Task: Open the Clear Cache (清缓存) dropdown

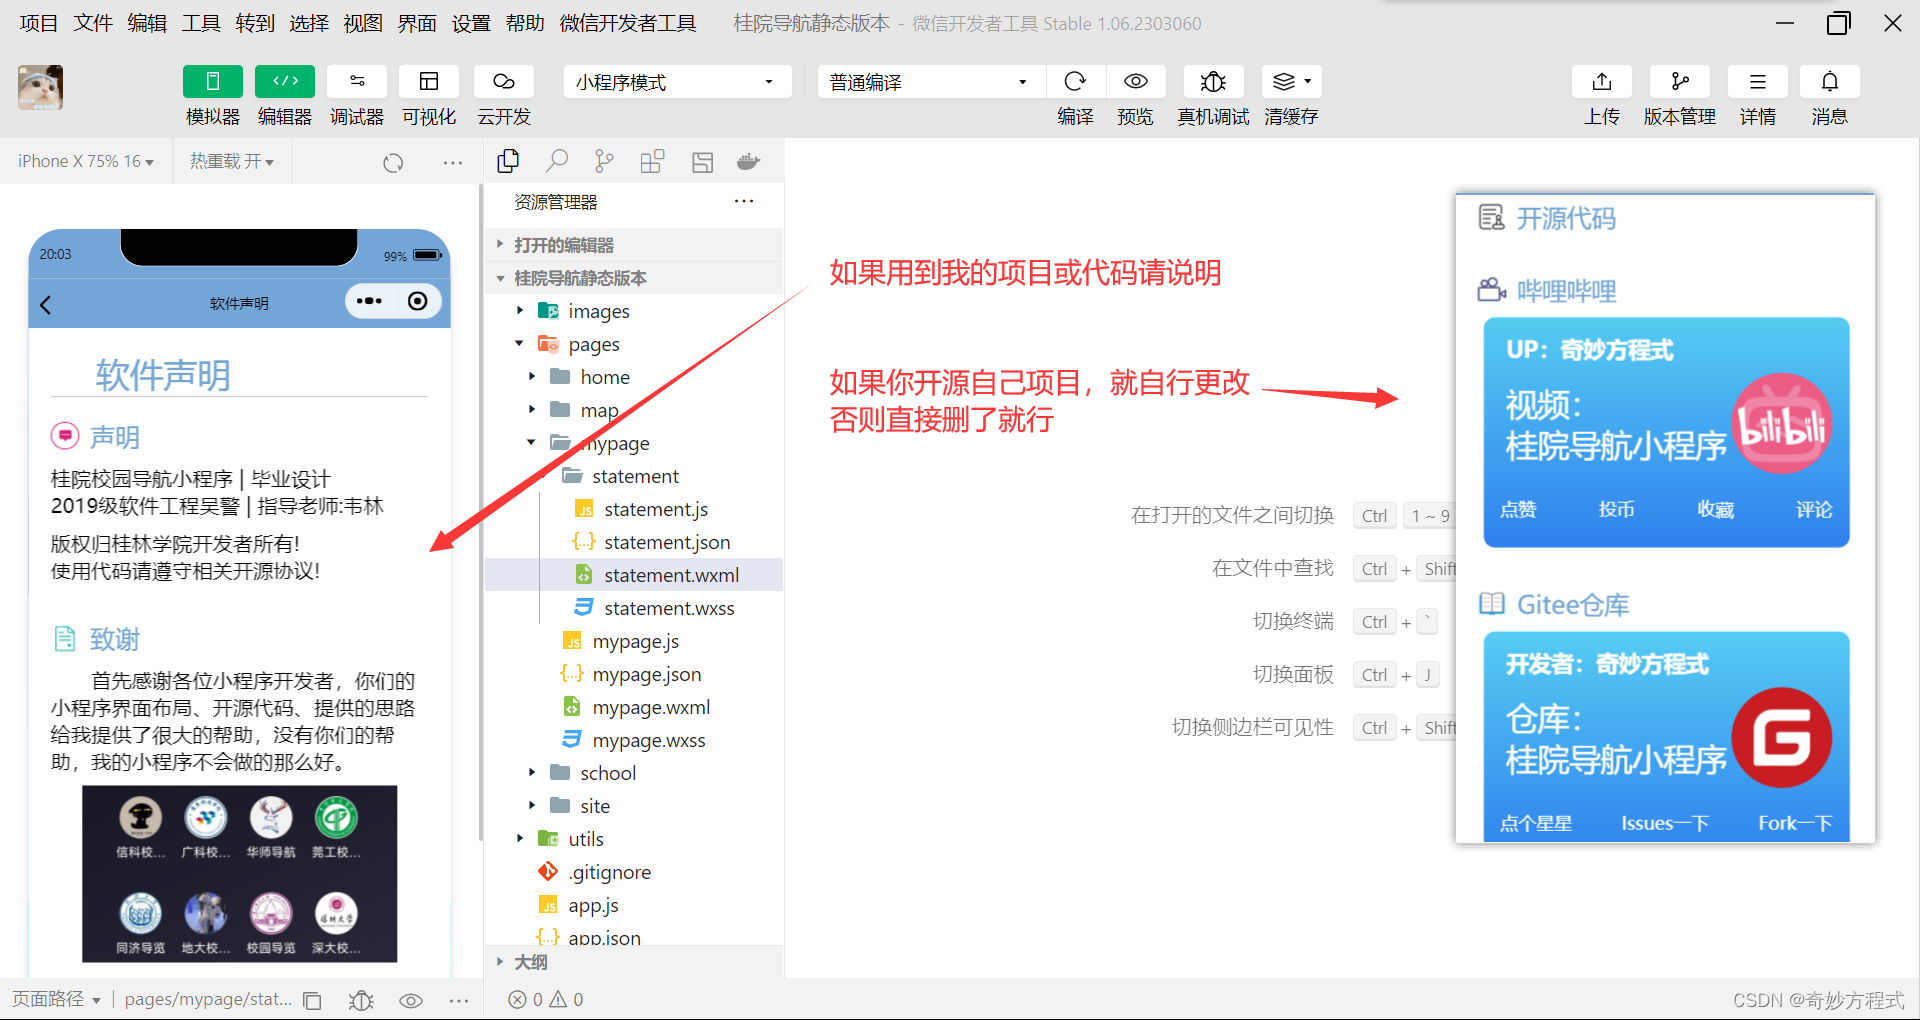Action: (x=1291, y=81)
